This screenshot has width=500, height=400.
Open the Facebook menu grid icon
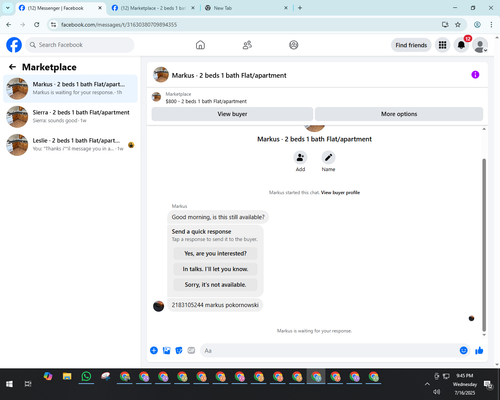[442, 45]
